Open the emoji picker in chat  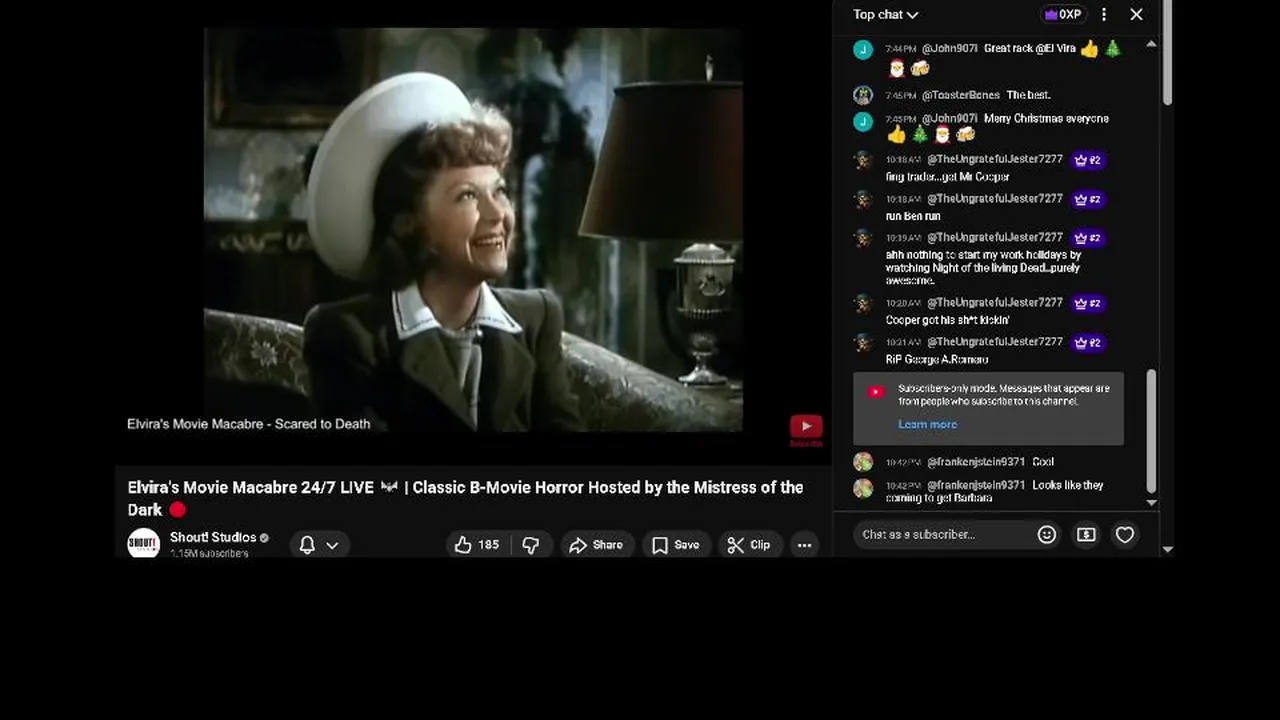(x=1046, y=534)
